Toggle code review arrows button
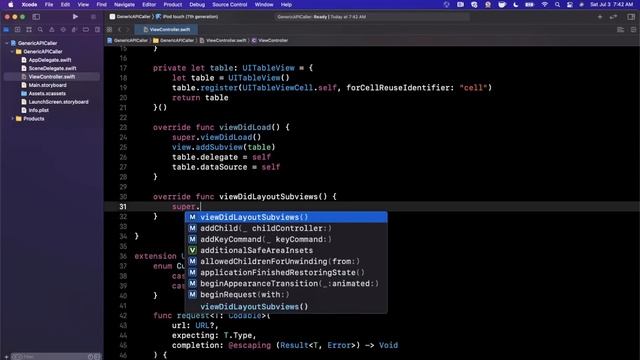The height and width of the screenshot is (360, 640). click(613, 17)
